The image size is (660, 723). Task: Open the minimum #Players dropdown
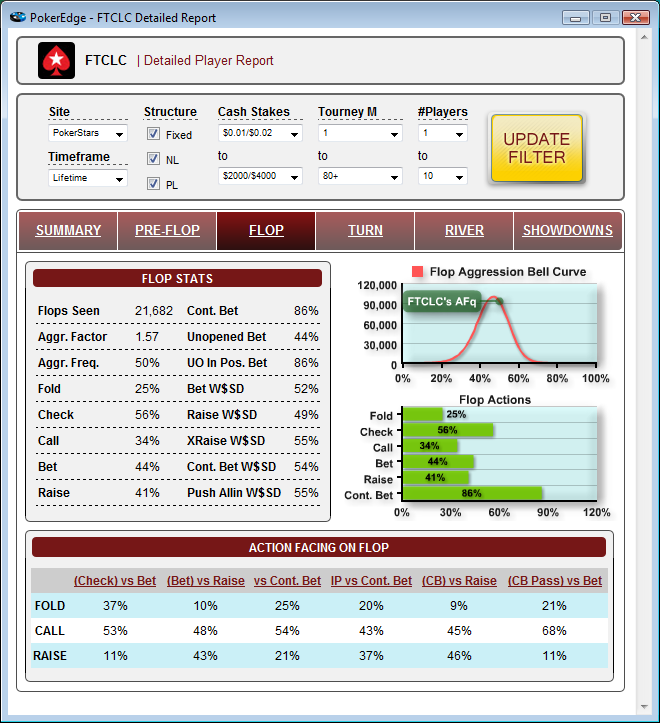pos(443,133)
